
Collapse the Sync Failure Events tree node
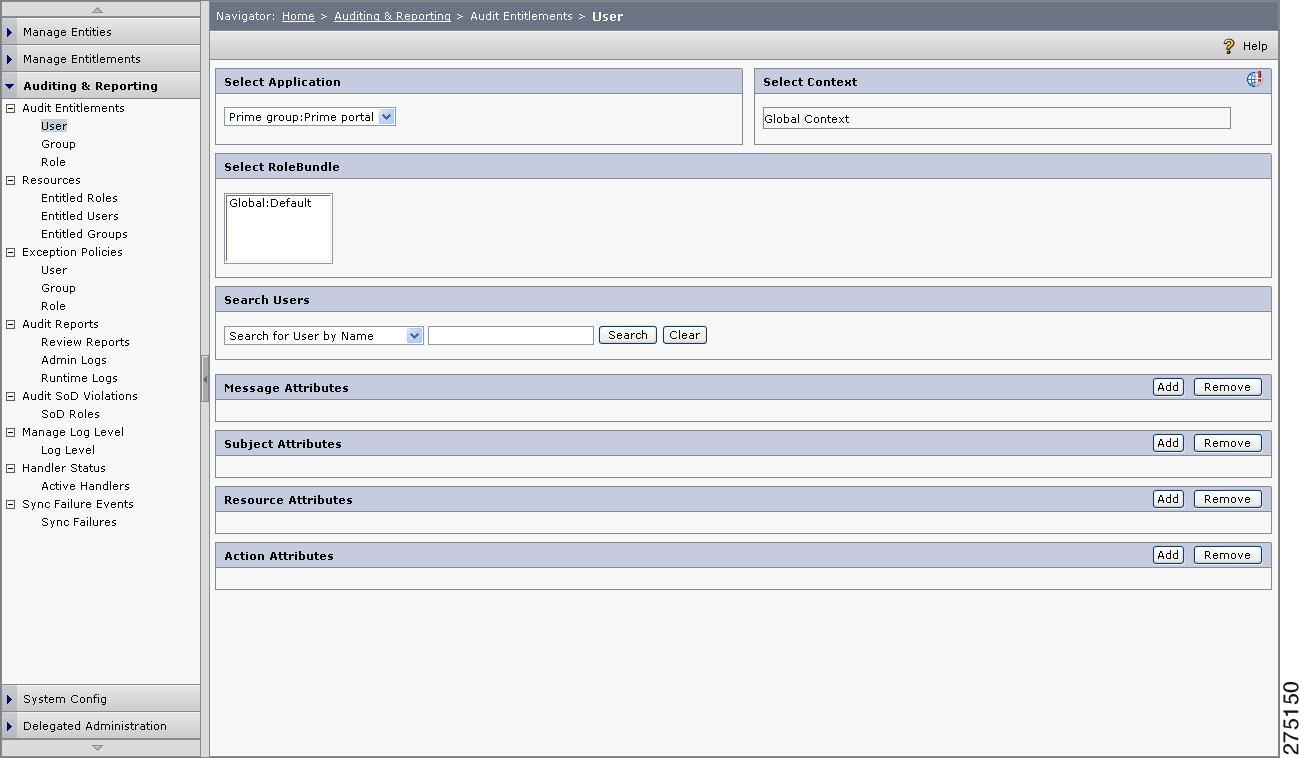tap(11, 504)
